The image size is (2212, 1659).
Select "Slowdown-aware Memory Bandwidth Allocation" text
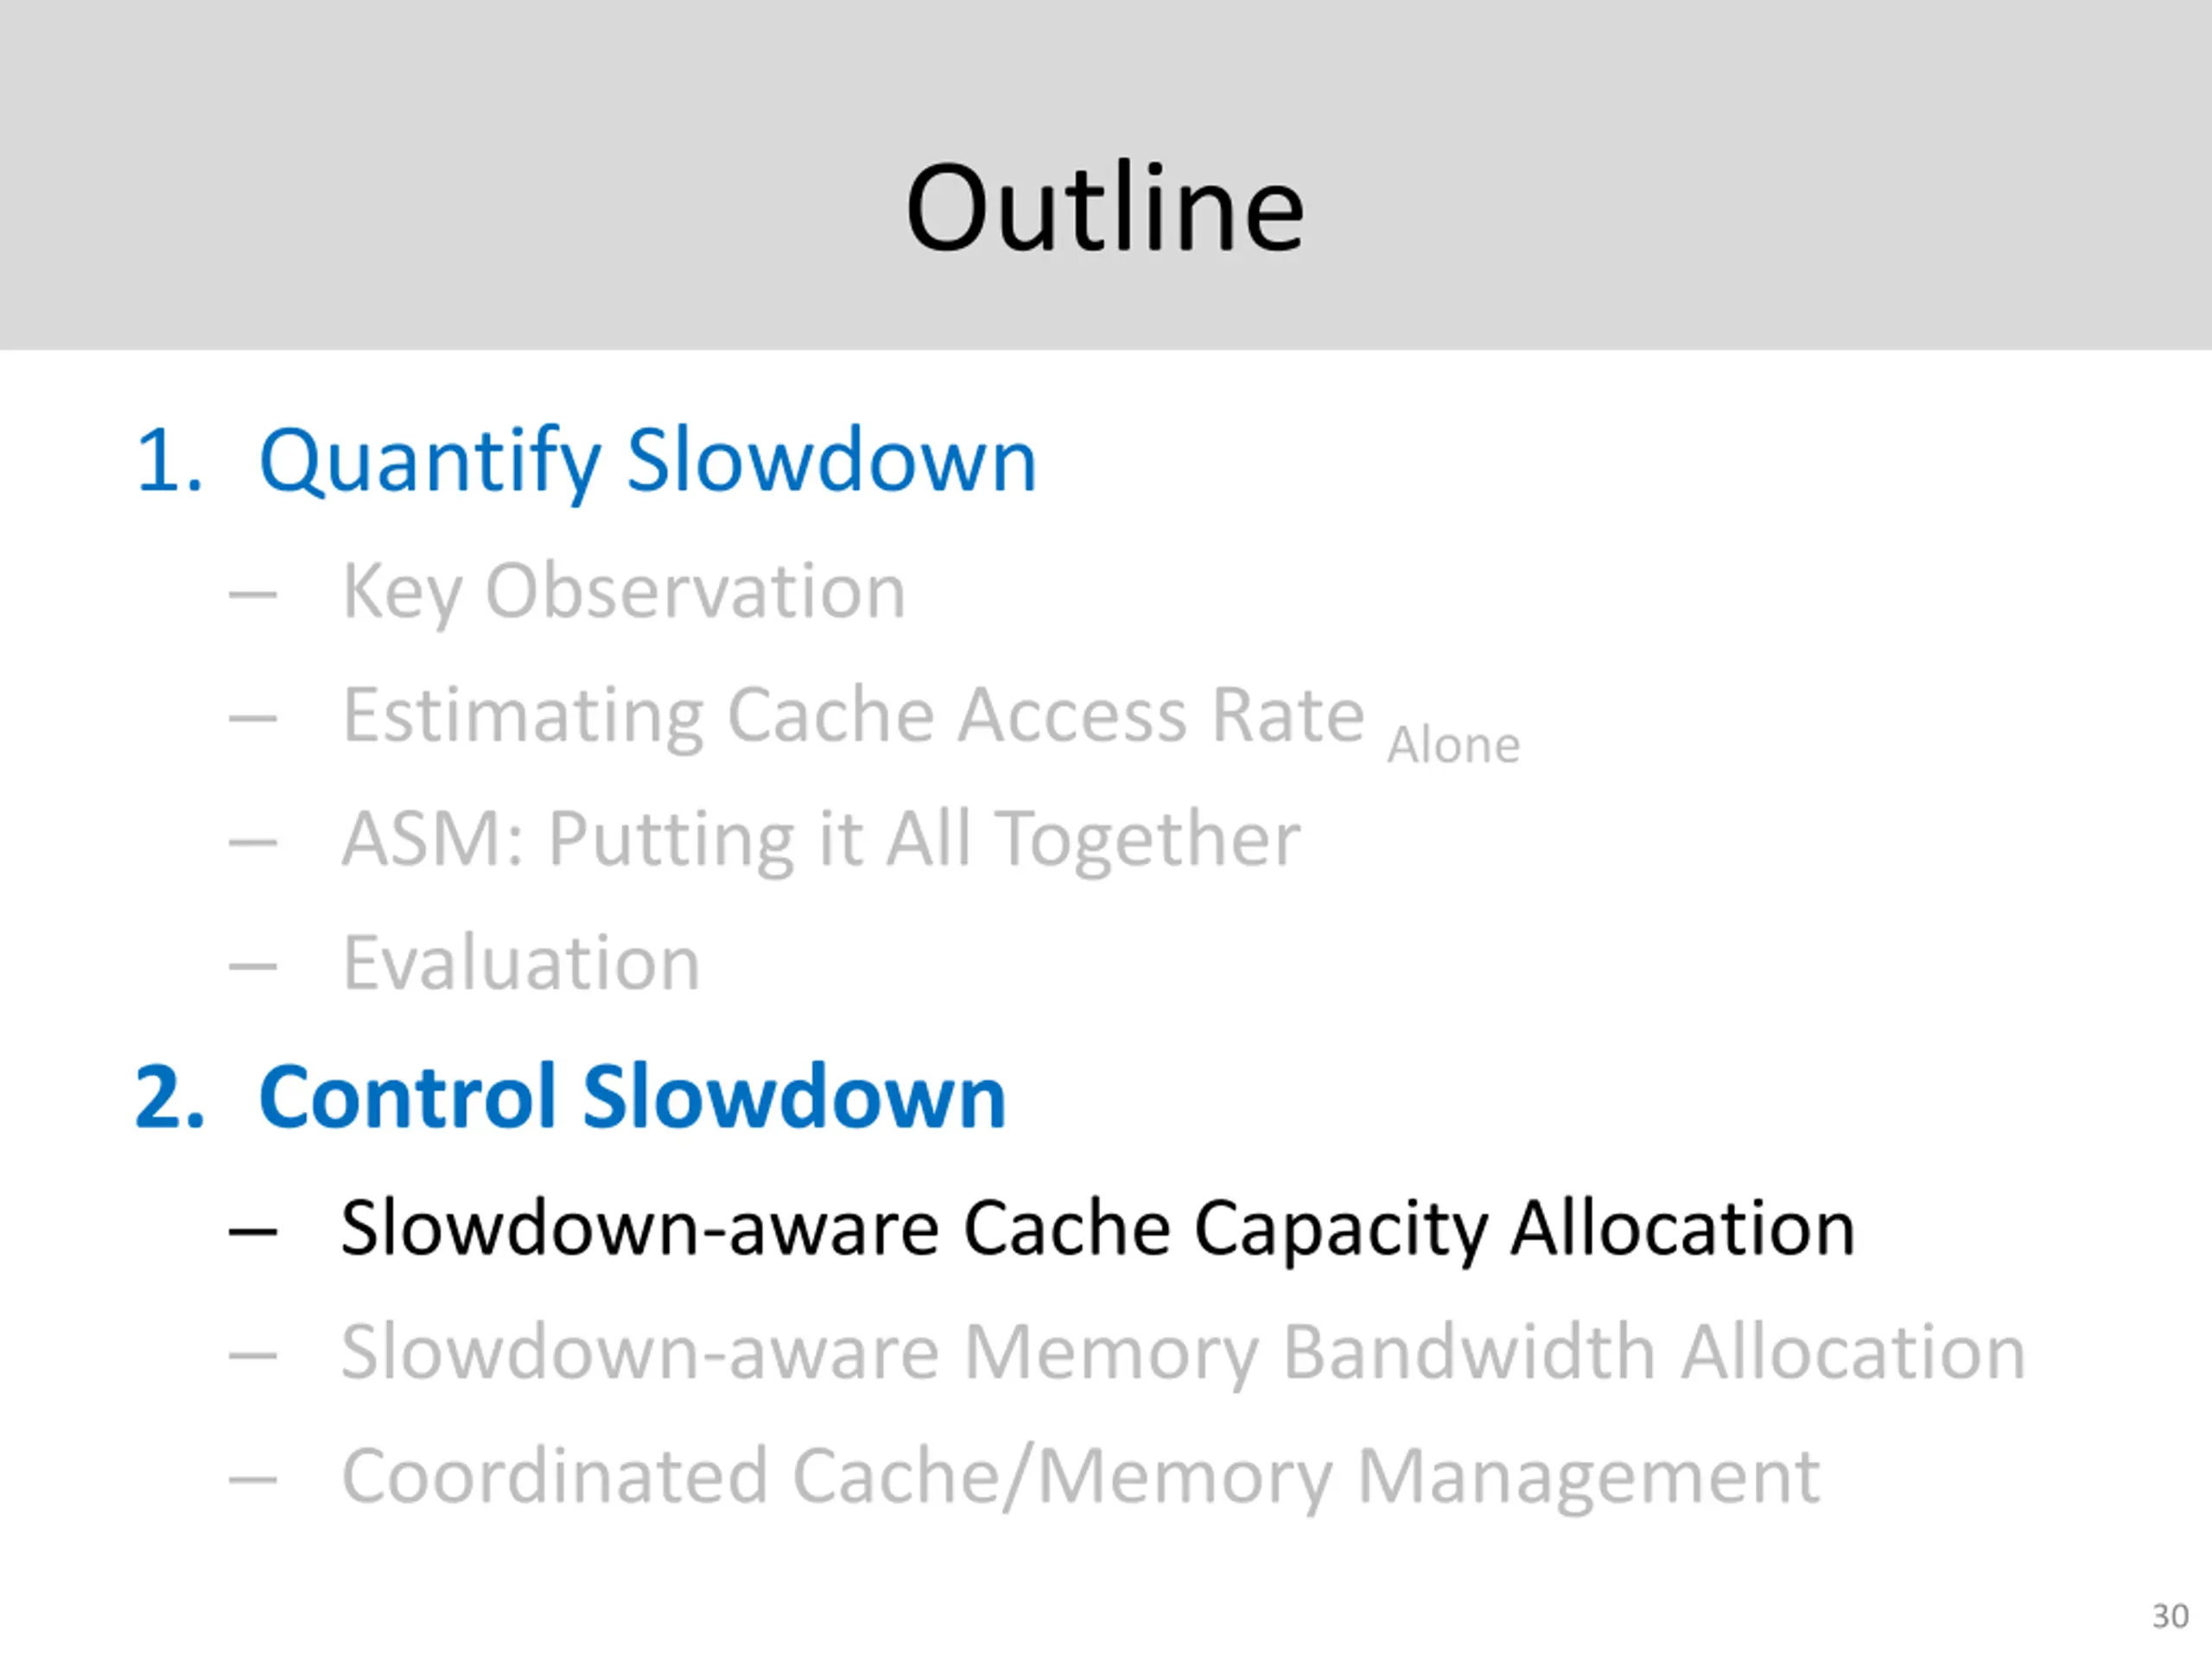[x=1183, y=1352]
